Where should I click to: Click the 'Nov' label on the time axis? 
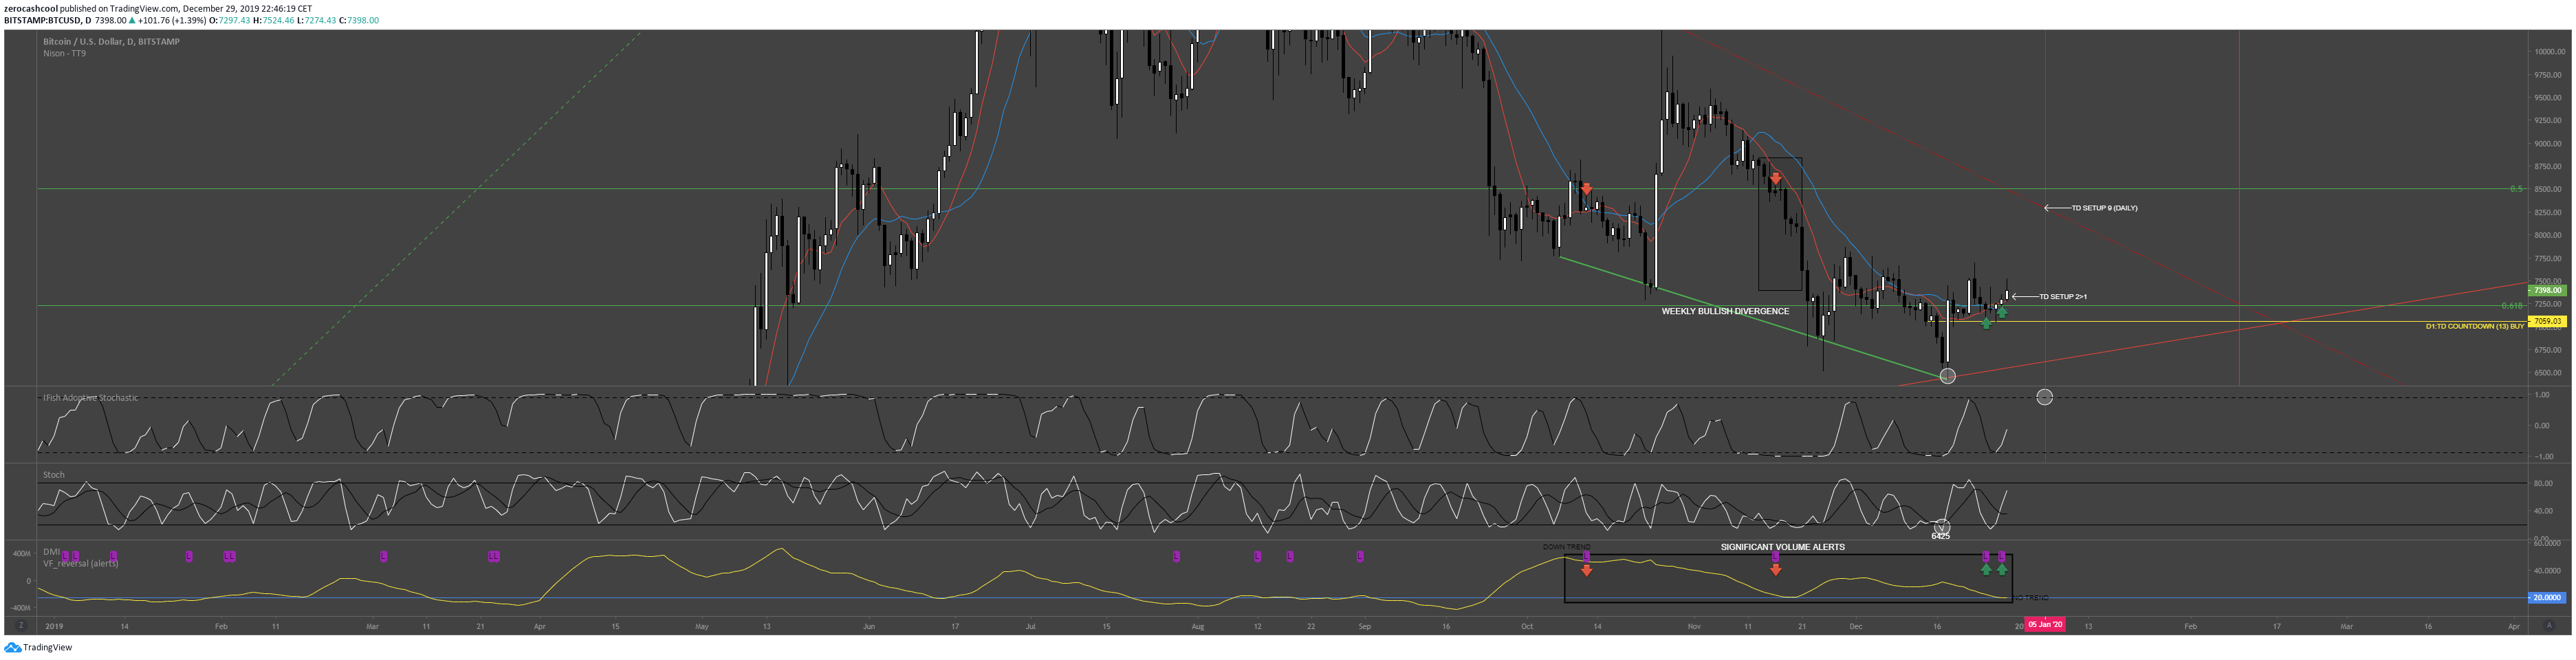point(1694,627)
